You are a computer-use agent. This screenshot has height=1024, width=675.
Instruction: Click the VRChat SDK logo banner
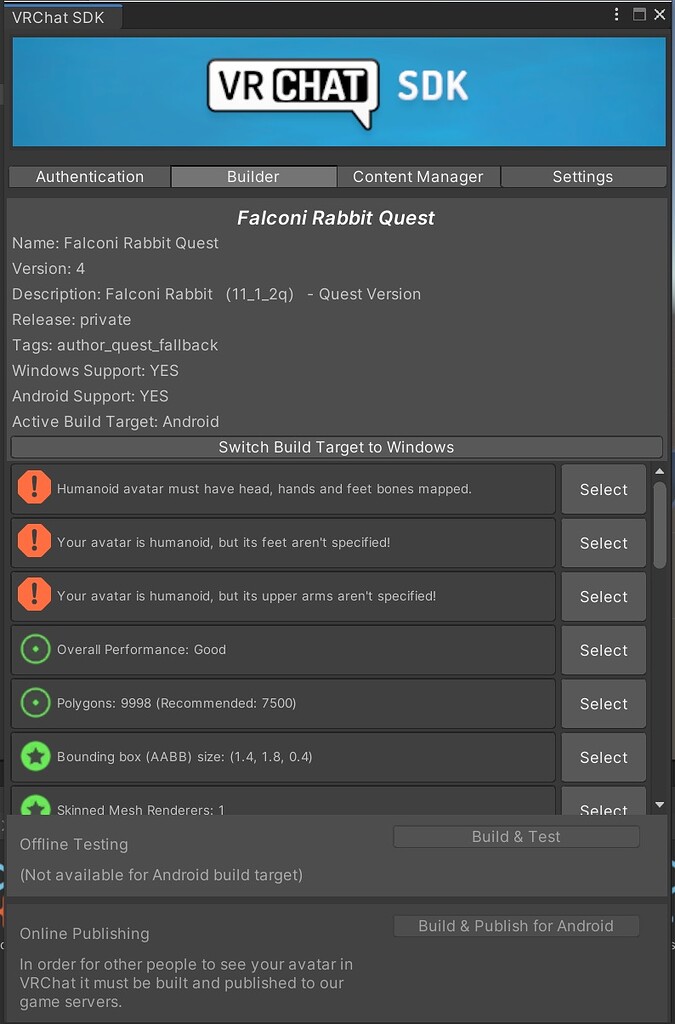click(x=337, y=90)
